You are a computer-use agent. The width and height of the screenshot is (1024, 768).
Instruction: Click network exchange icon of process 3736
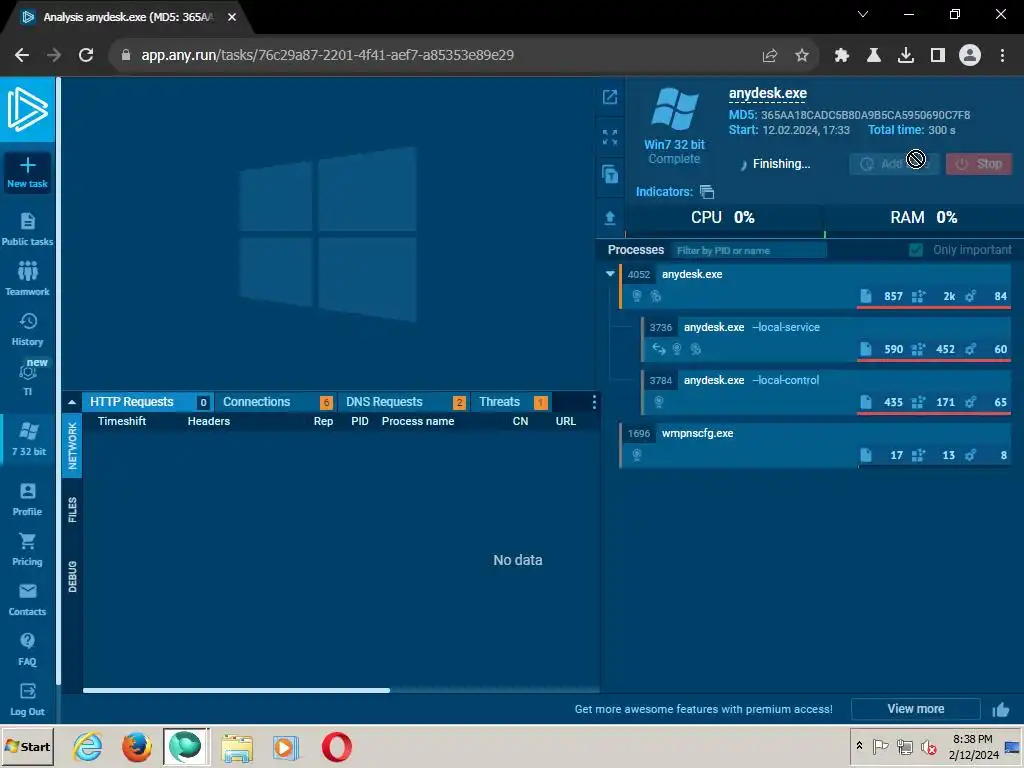pos(658,349)
